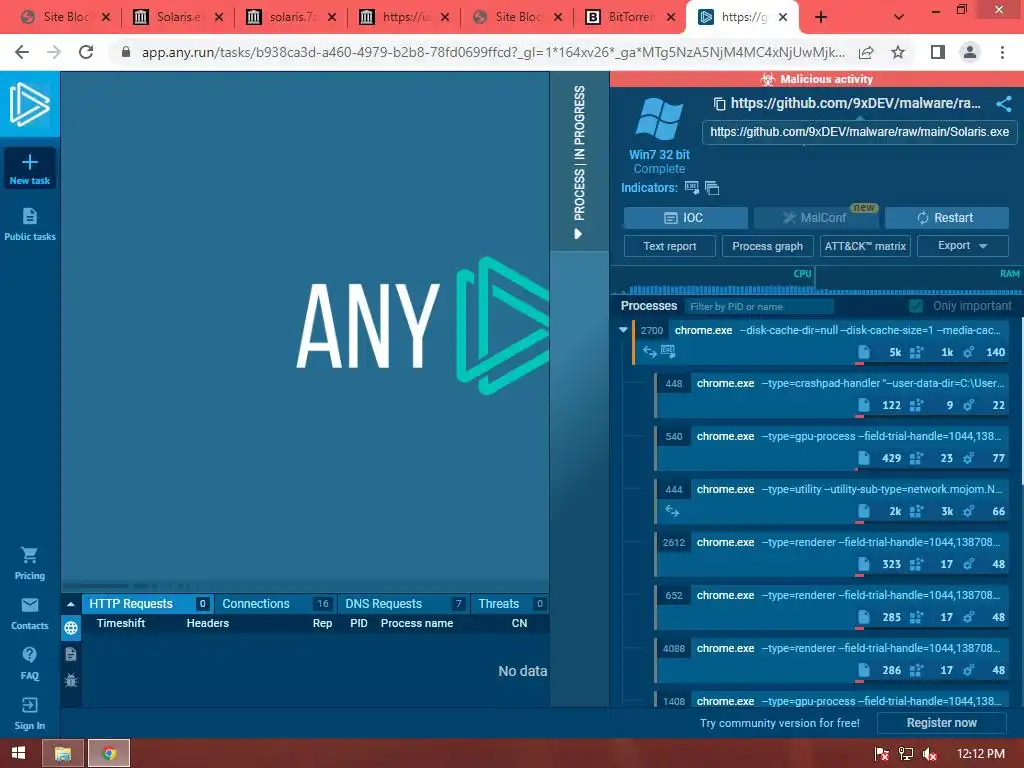
Task: Switch to DNS Requests tab
Action: pyautogui.click(x=404, y=604)
